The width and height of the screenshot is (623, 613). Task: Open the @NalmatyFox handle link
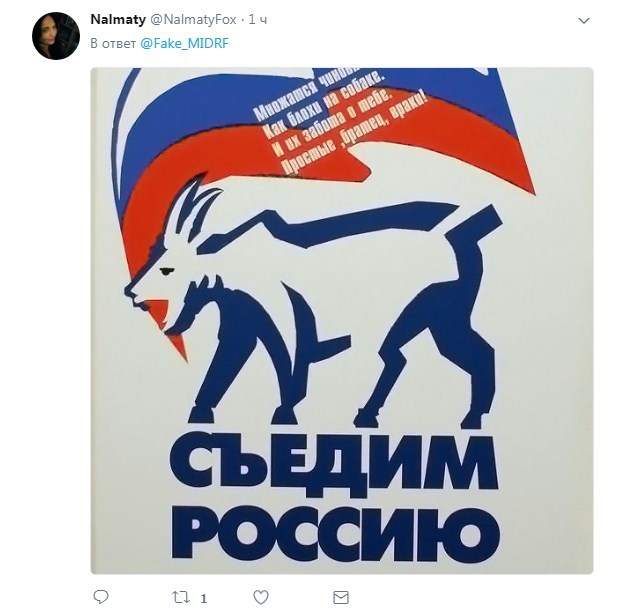[x=193, y=19]
